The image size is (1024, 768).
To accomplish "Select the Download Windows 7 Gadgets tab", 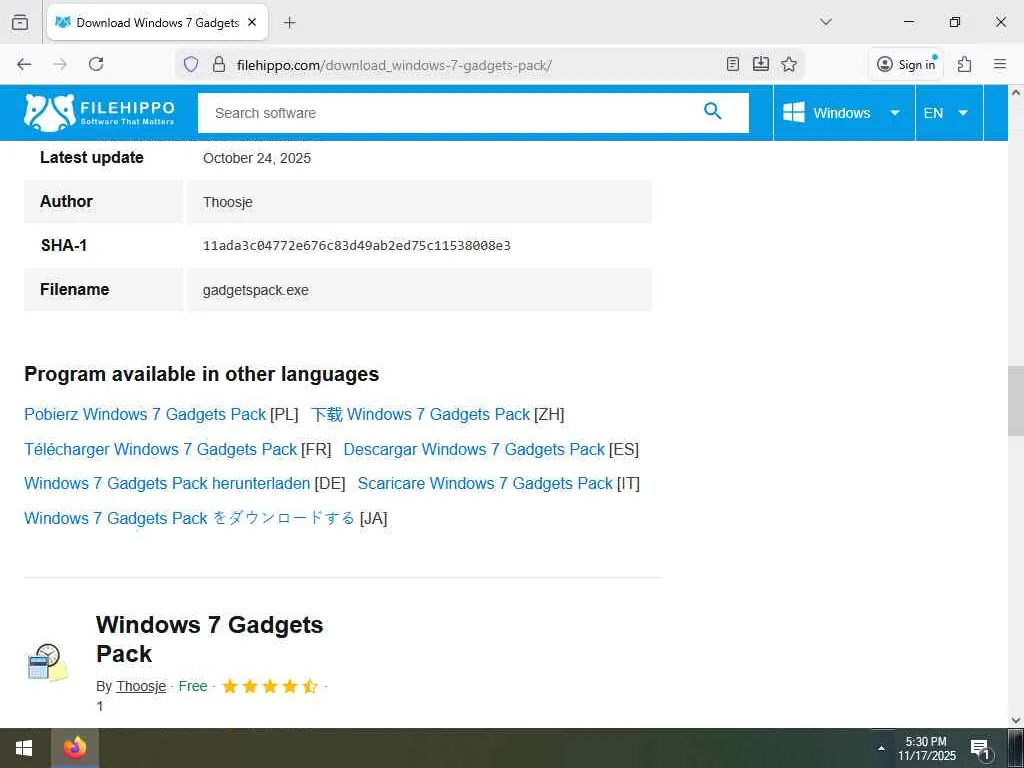I will (157, 22).
